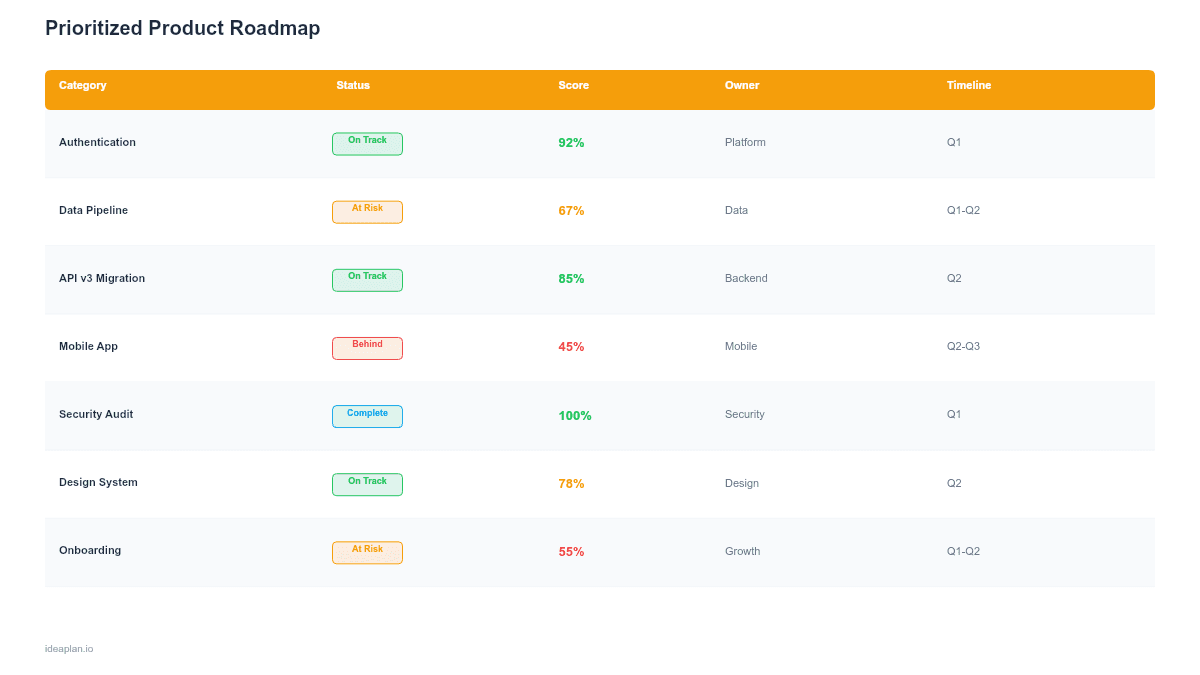This screenshot has width=1200, height=675.
Task: Click the 'On Track' badge for API v3 Migration
Action: coord(367,280)
